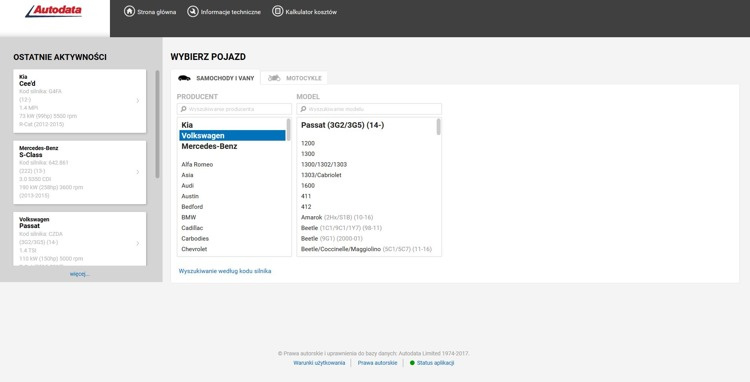Click the więcej... link under recent activities
750x382 pixels.
[79, 274]
